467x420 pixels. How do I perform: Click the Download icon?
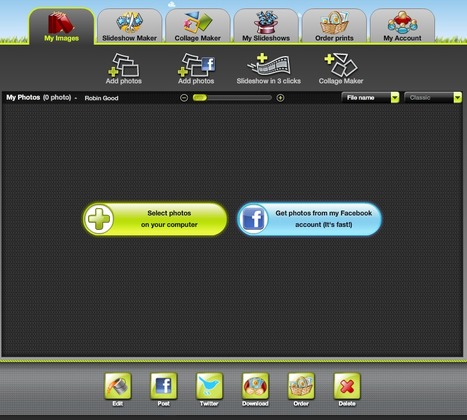pyautogui.click(x=255, y=386)
